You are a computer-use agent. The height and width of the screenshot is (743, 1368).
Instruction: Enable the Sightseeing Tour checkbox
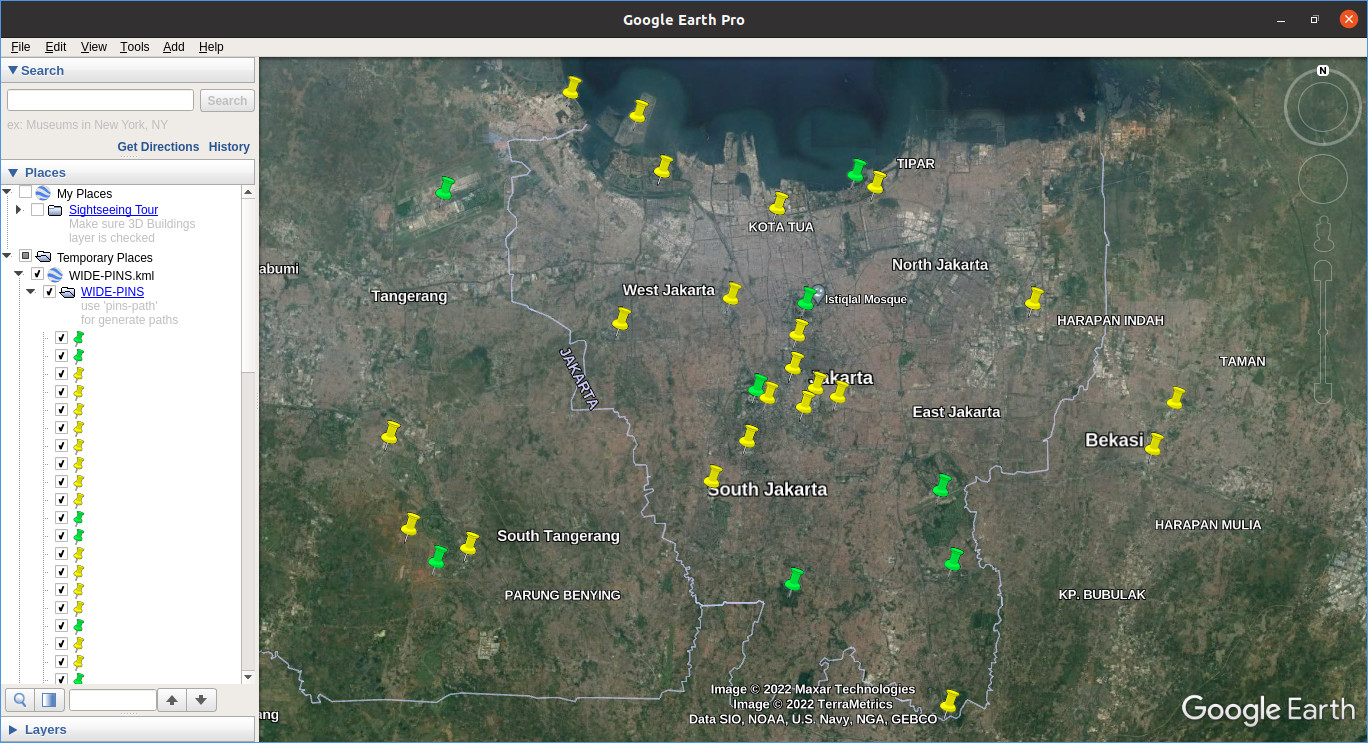tap(38, 210)
